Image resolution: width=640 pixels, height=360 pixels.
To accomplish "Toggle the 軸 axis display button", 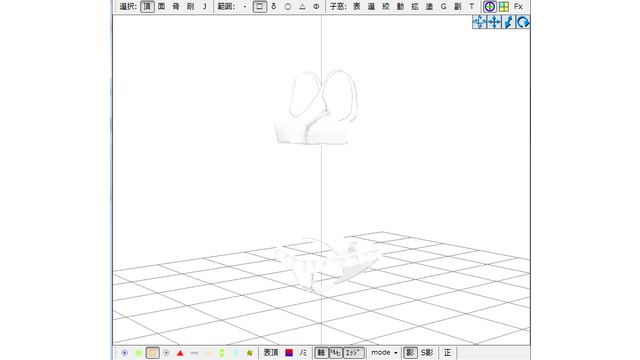I will click(x=322, y=353).
